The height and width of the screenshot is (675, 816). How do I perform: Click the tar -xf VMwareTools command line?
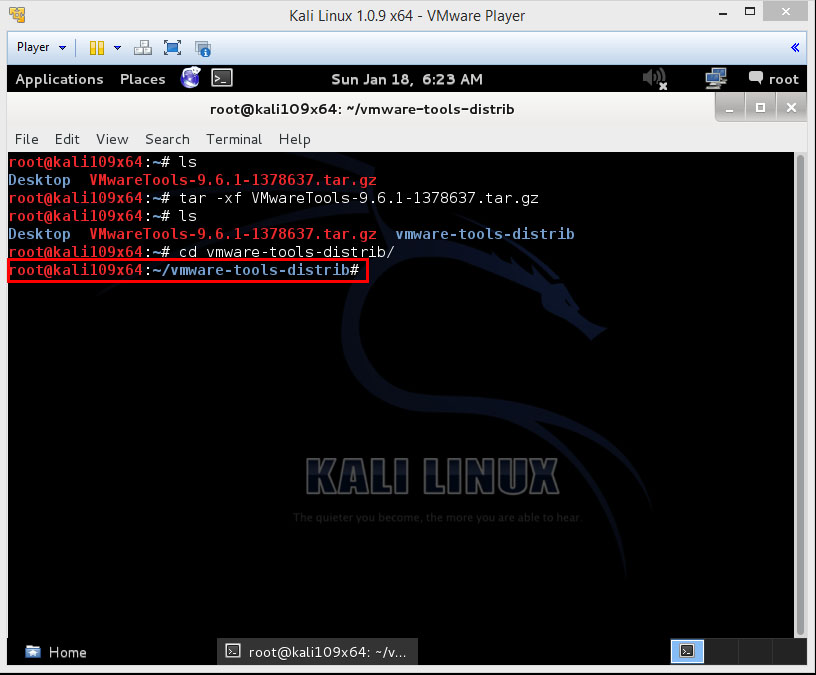(359, 198)
